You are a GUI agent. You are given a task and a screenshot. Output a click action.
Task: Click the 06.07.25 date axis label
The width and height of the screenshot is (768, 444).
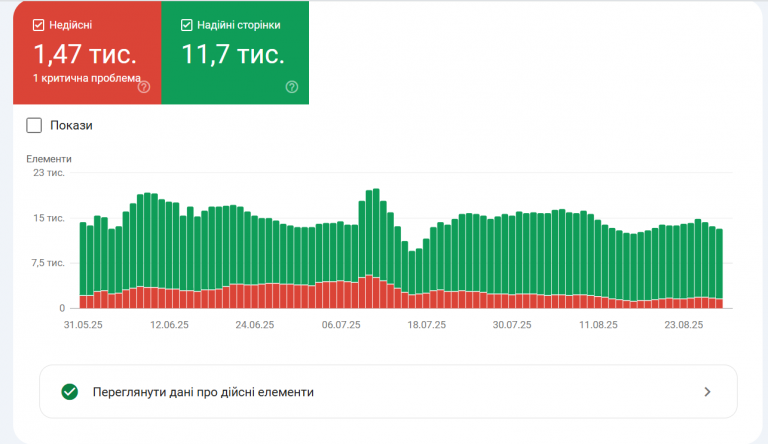click(341, 325)
